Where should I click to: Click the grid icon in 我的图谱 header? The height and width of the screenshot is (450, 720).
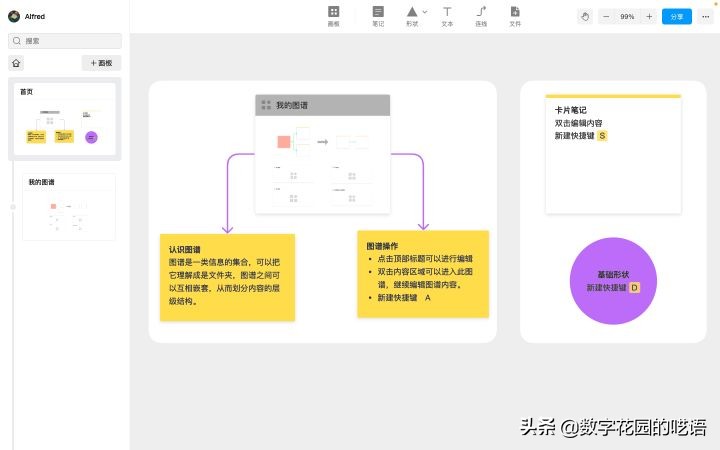[x=266, y=105]
